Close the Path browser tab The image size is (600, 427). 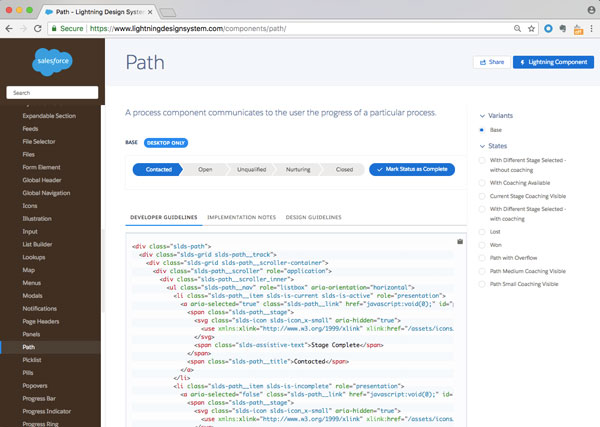point(150,12)
